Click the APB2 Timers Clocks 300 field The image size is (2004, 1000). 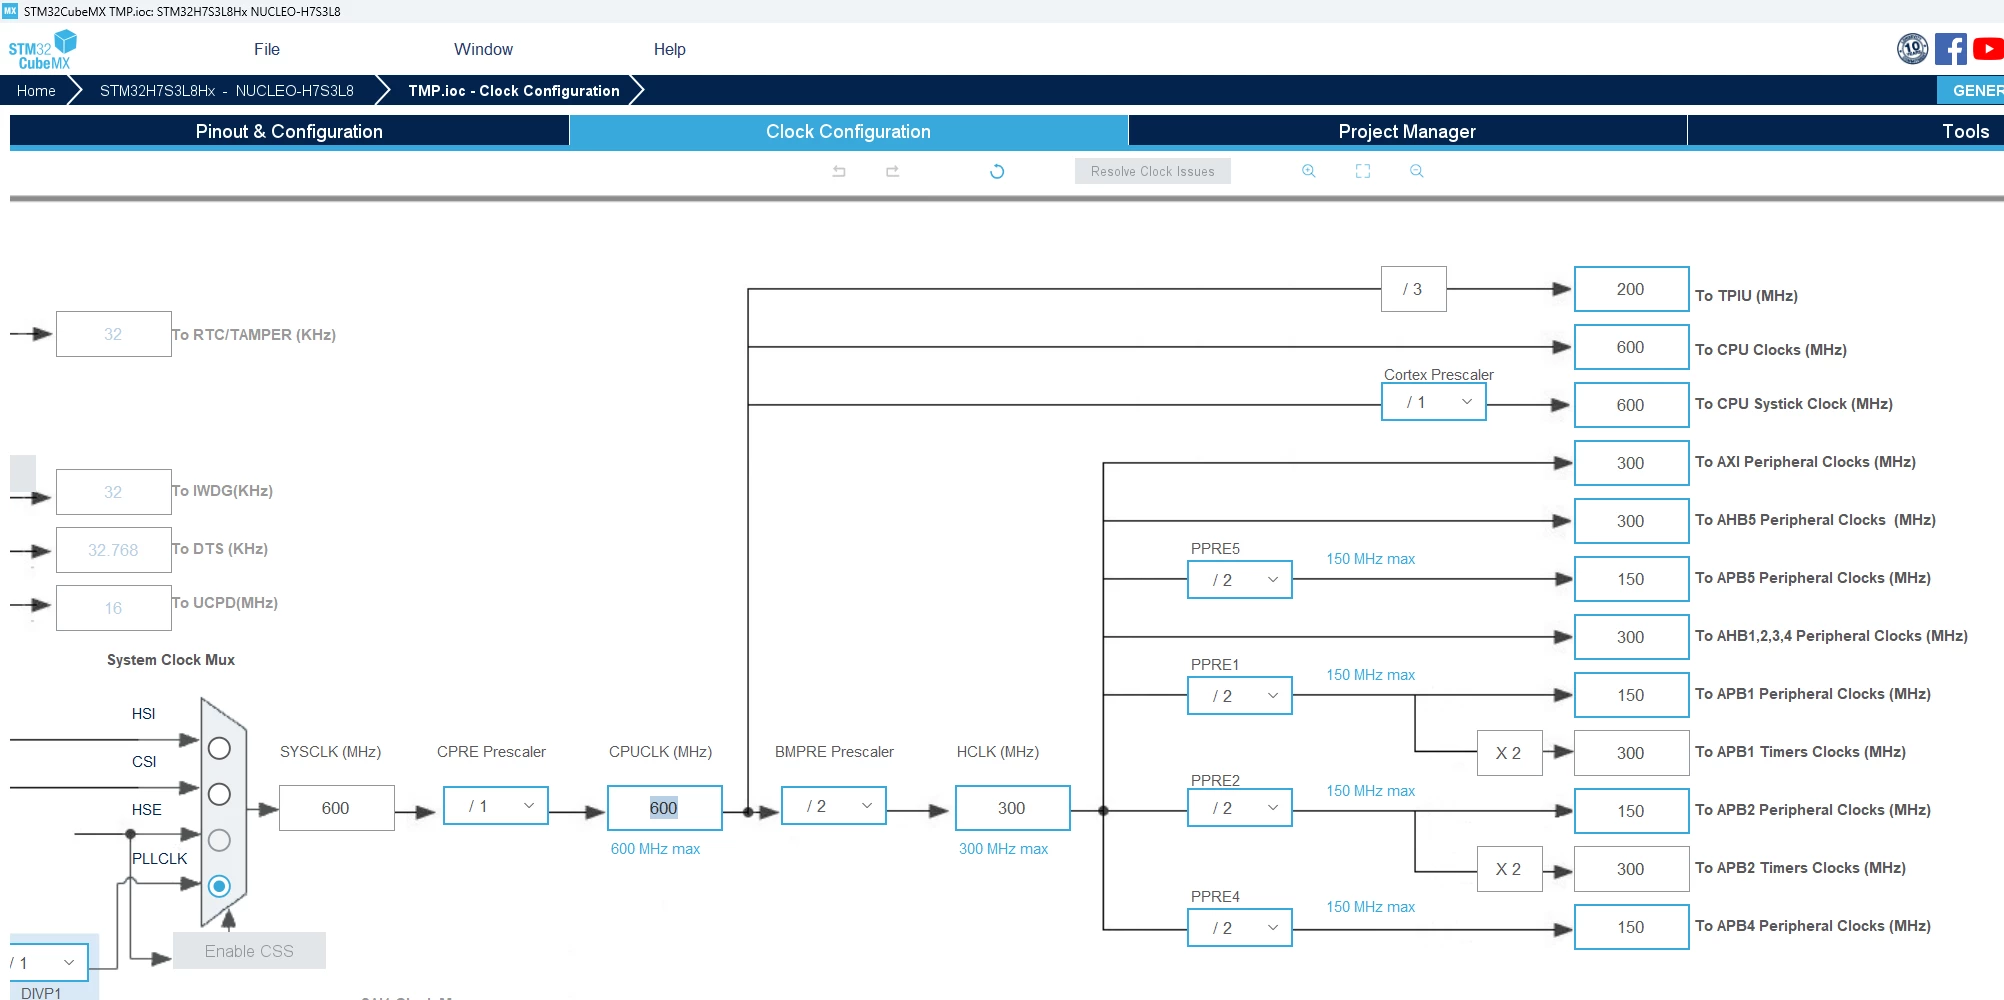[1631, 869]
